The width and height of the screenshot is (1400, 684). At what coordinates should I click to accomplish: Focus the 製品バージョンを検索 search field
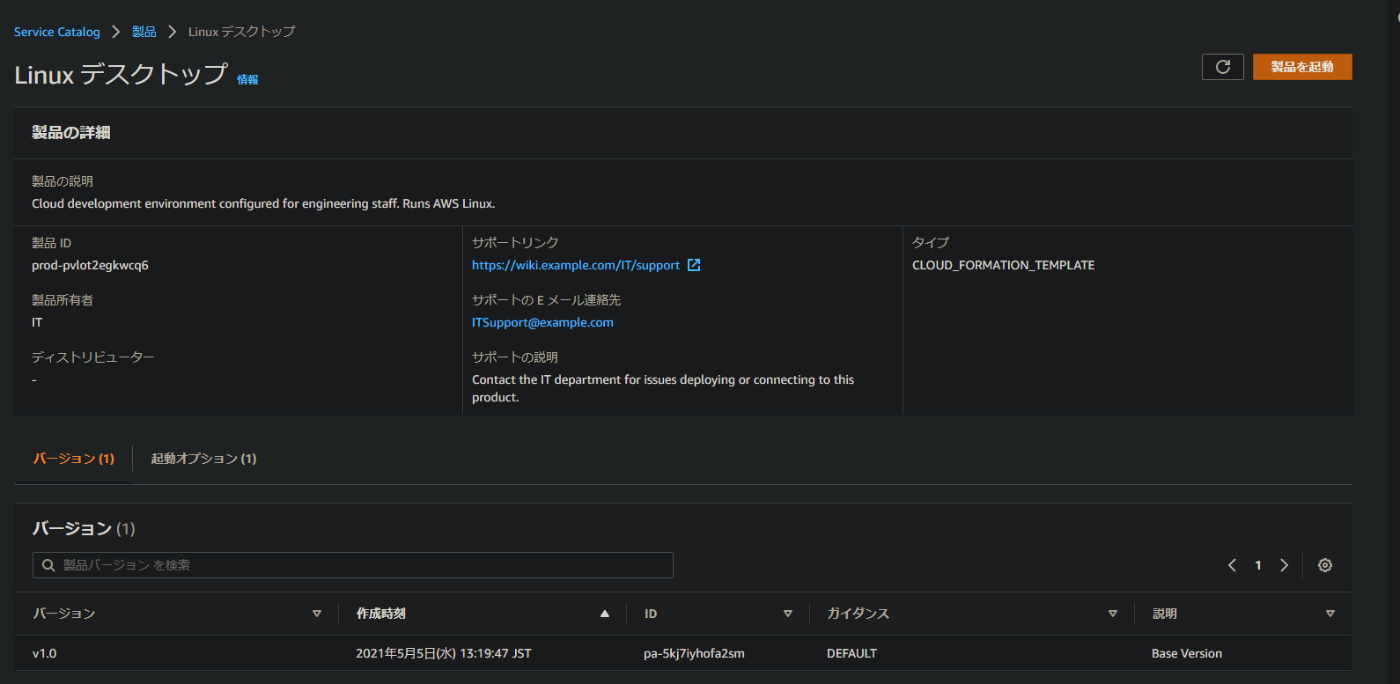360,565
